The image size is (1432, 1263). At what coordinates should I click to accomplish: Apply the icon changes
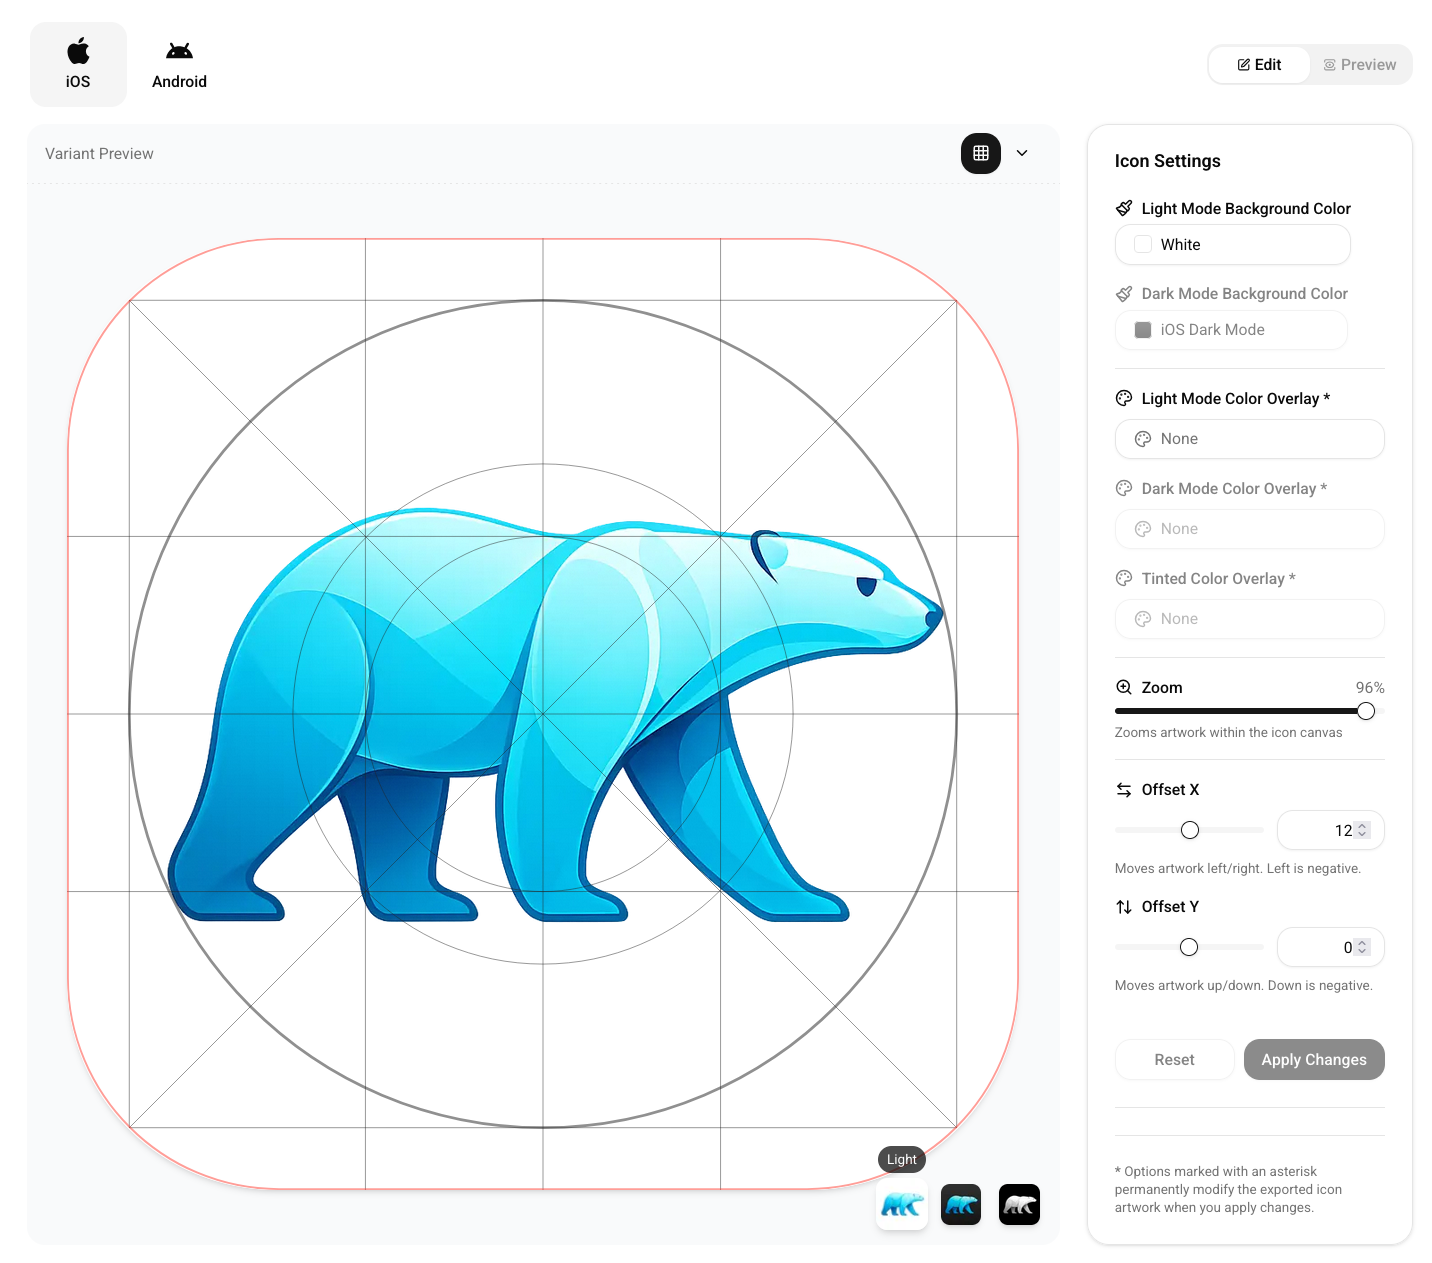(x=1314, y=1059)
